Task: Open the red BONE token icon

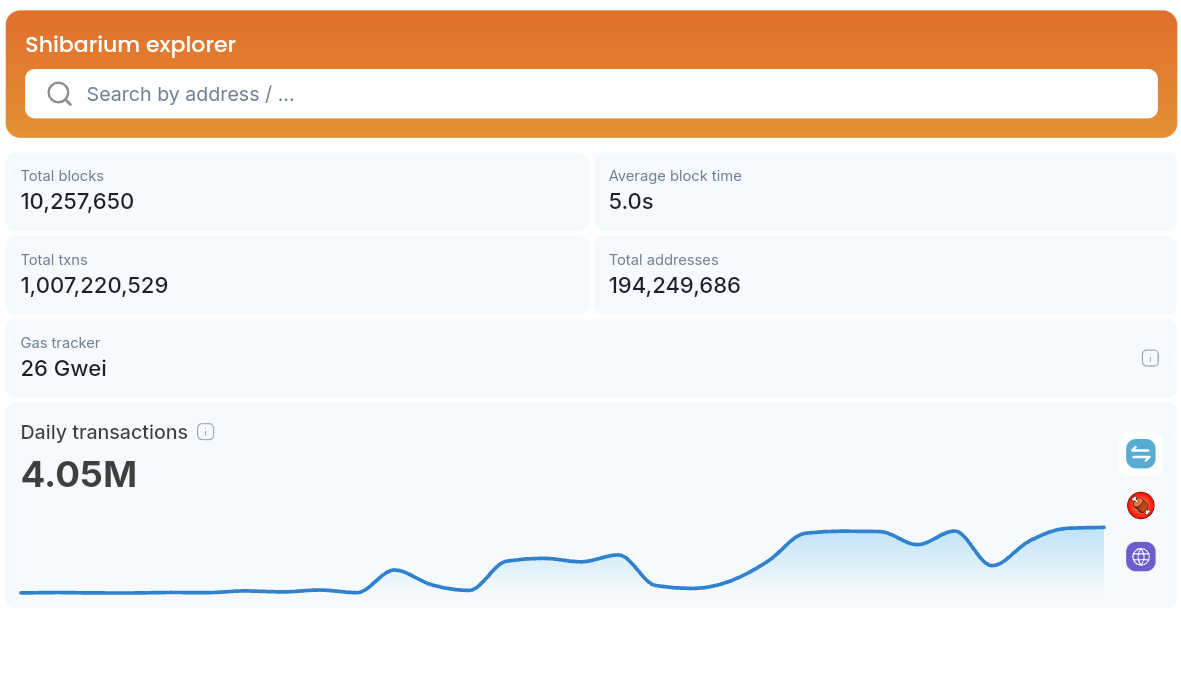Action: (x=1140, y=505)
